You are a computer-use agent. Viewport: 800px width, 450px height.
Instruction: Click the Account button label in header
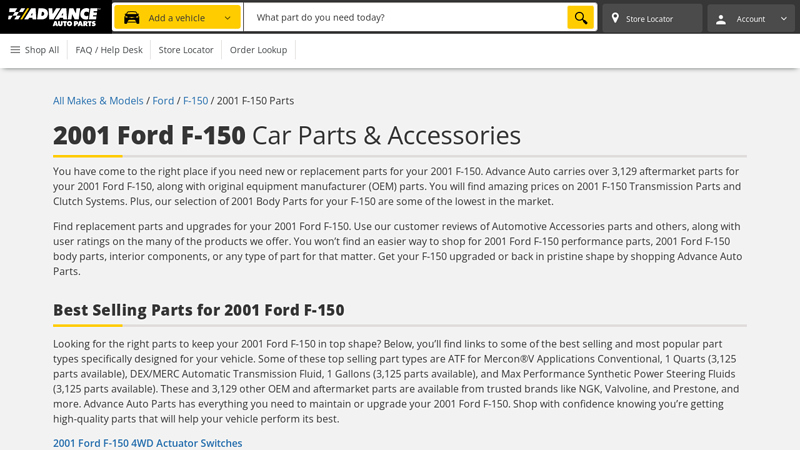tap(750, 19)
